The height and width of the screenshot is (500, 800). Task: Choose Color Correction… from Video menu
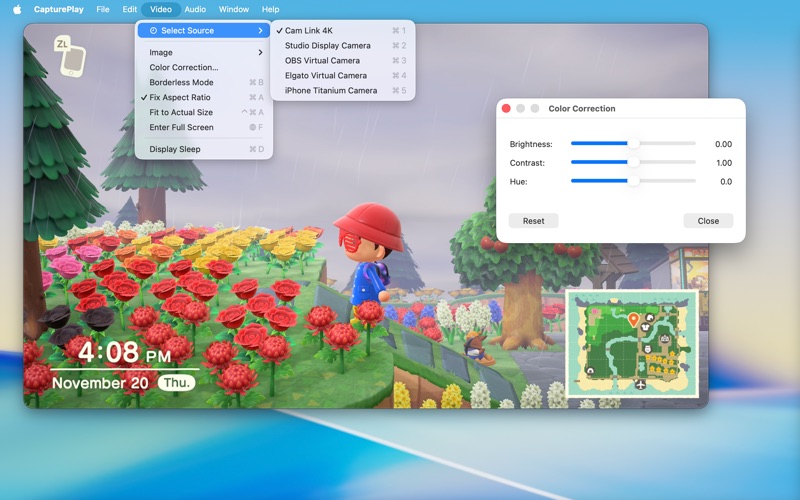[204, 67]
